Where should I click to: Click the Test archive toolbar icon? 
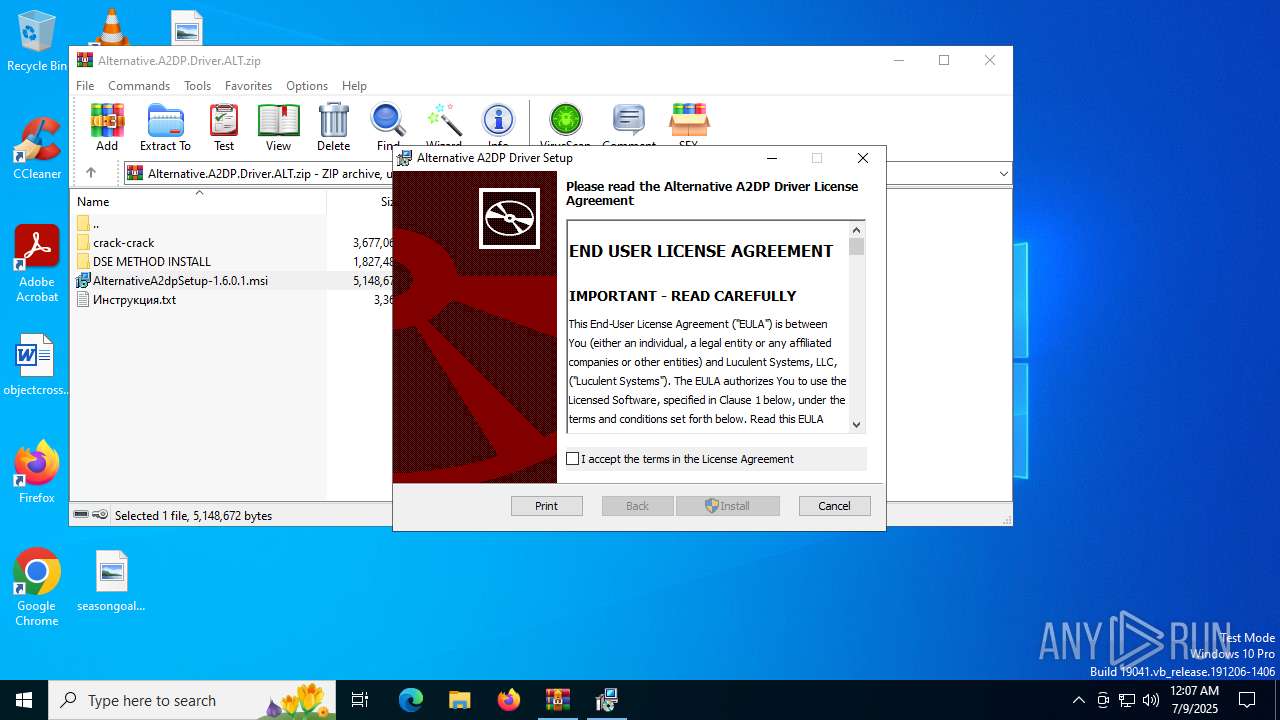click(224, 127)
